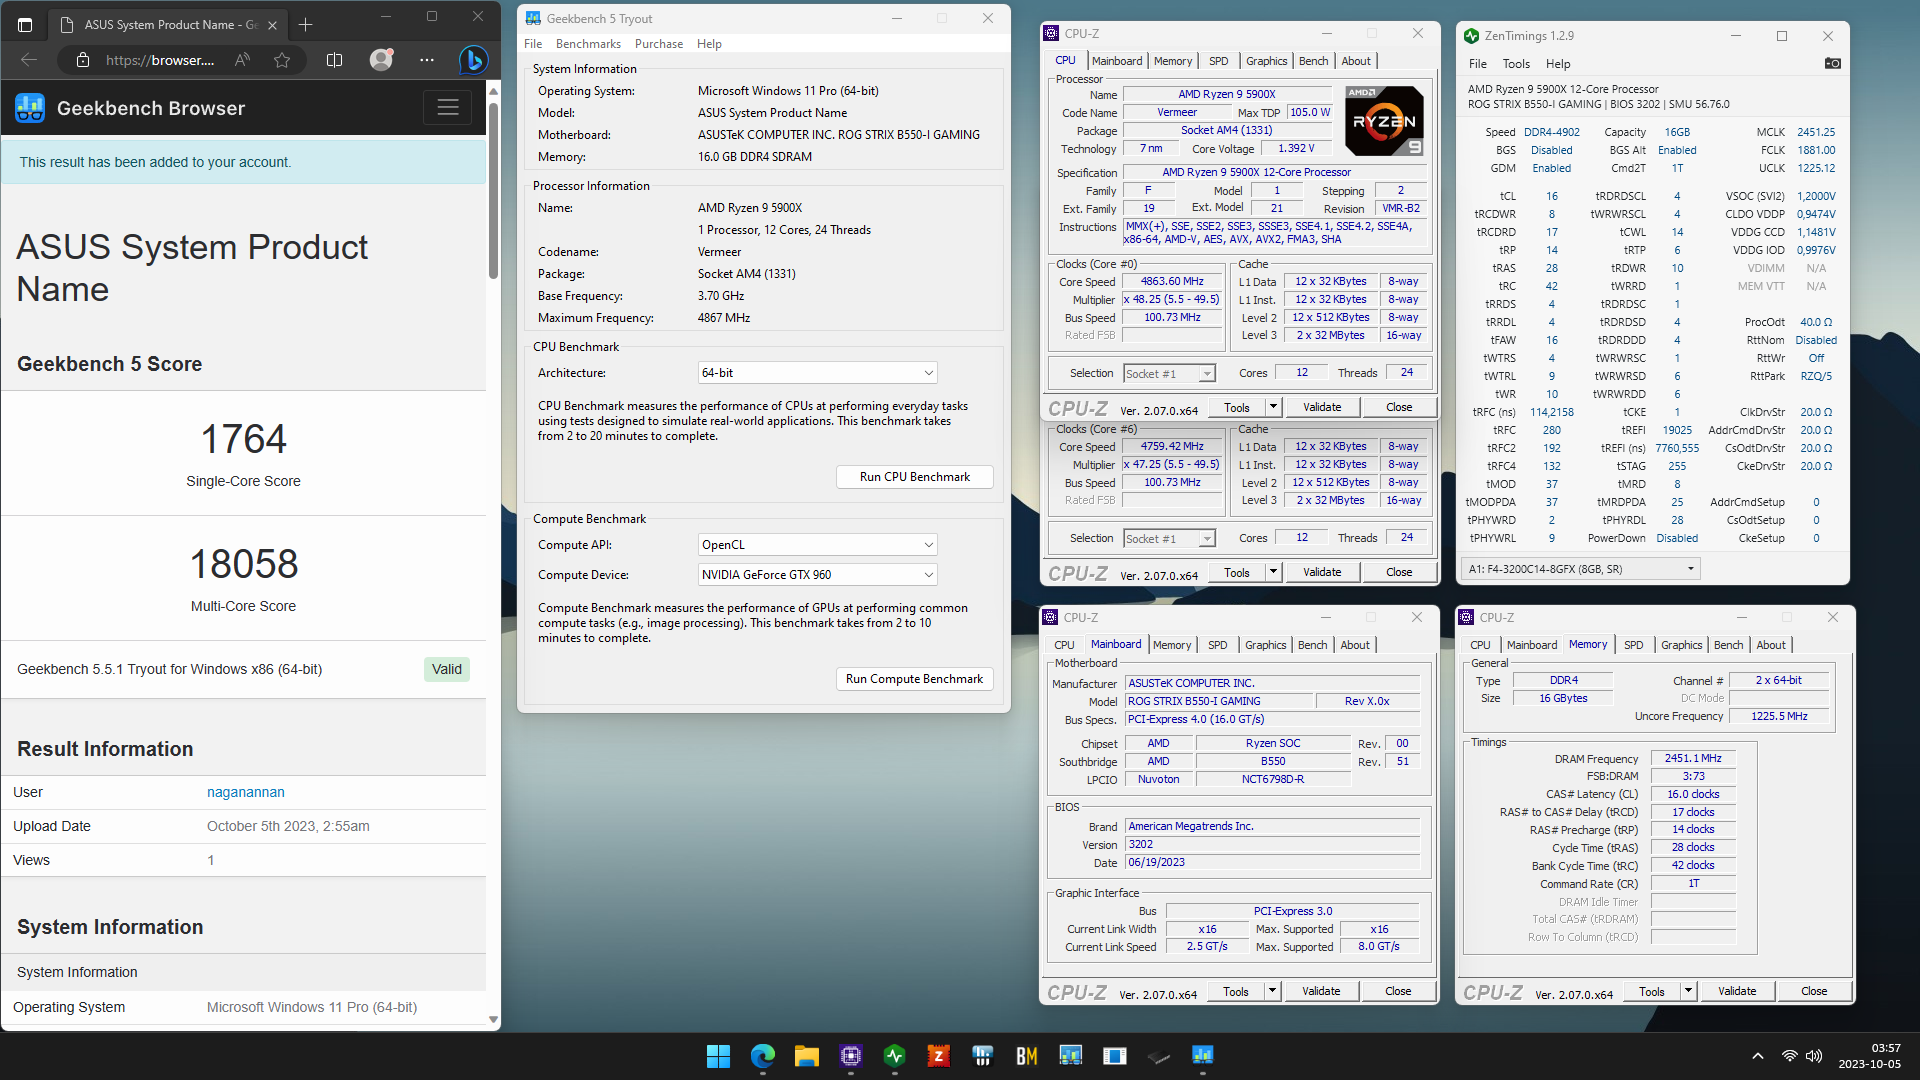The height and width of the screenshot is (1080, 1920).
Task: Open volume speaker tray icon
Action: coord(1814,1056)
